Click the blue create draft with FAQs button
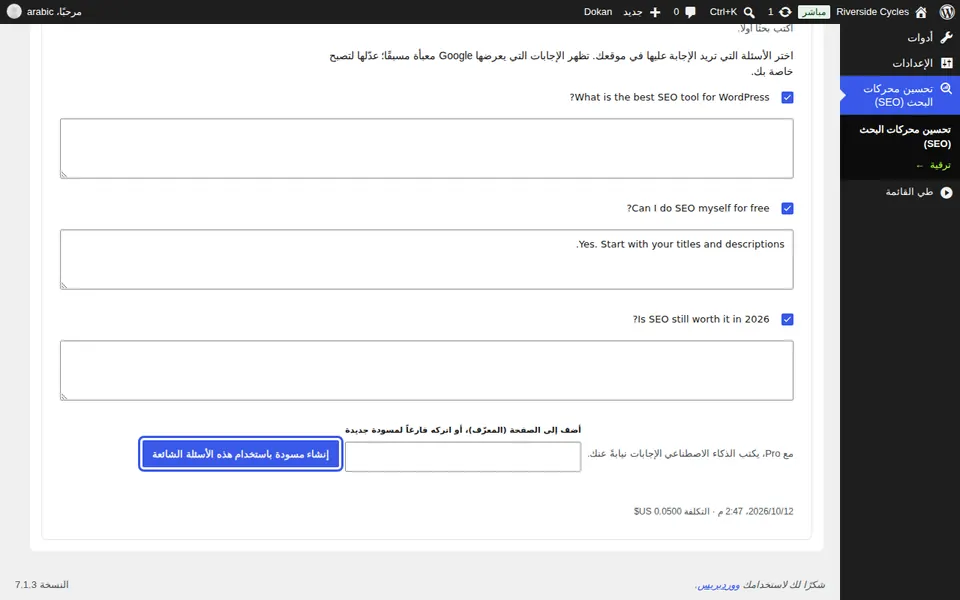Viewport: 960px width, 600px height. point(241,454)
